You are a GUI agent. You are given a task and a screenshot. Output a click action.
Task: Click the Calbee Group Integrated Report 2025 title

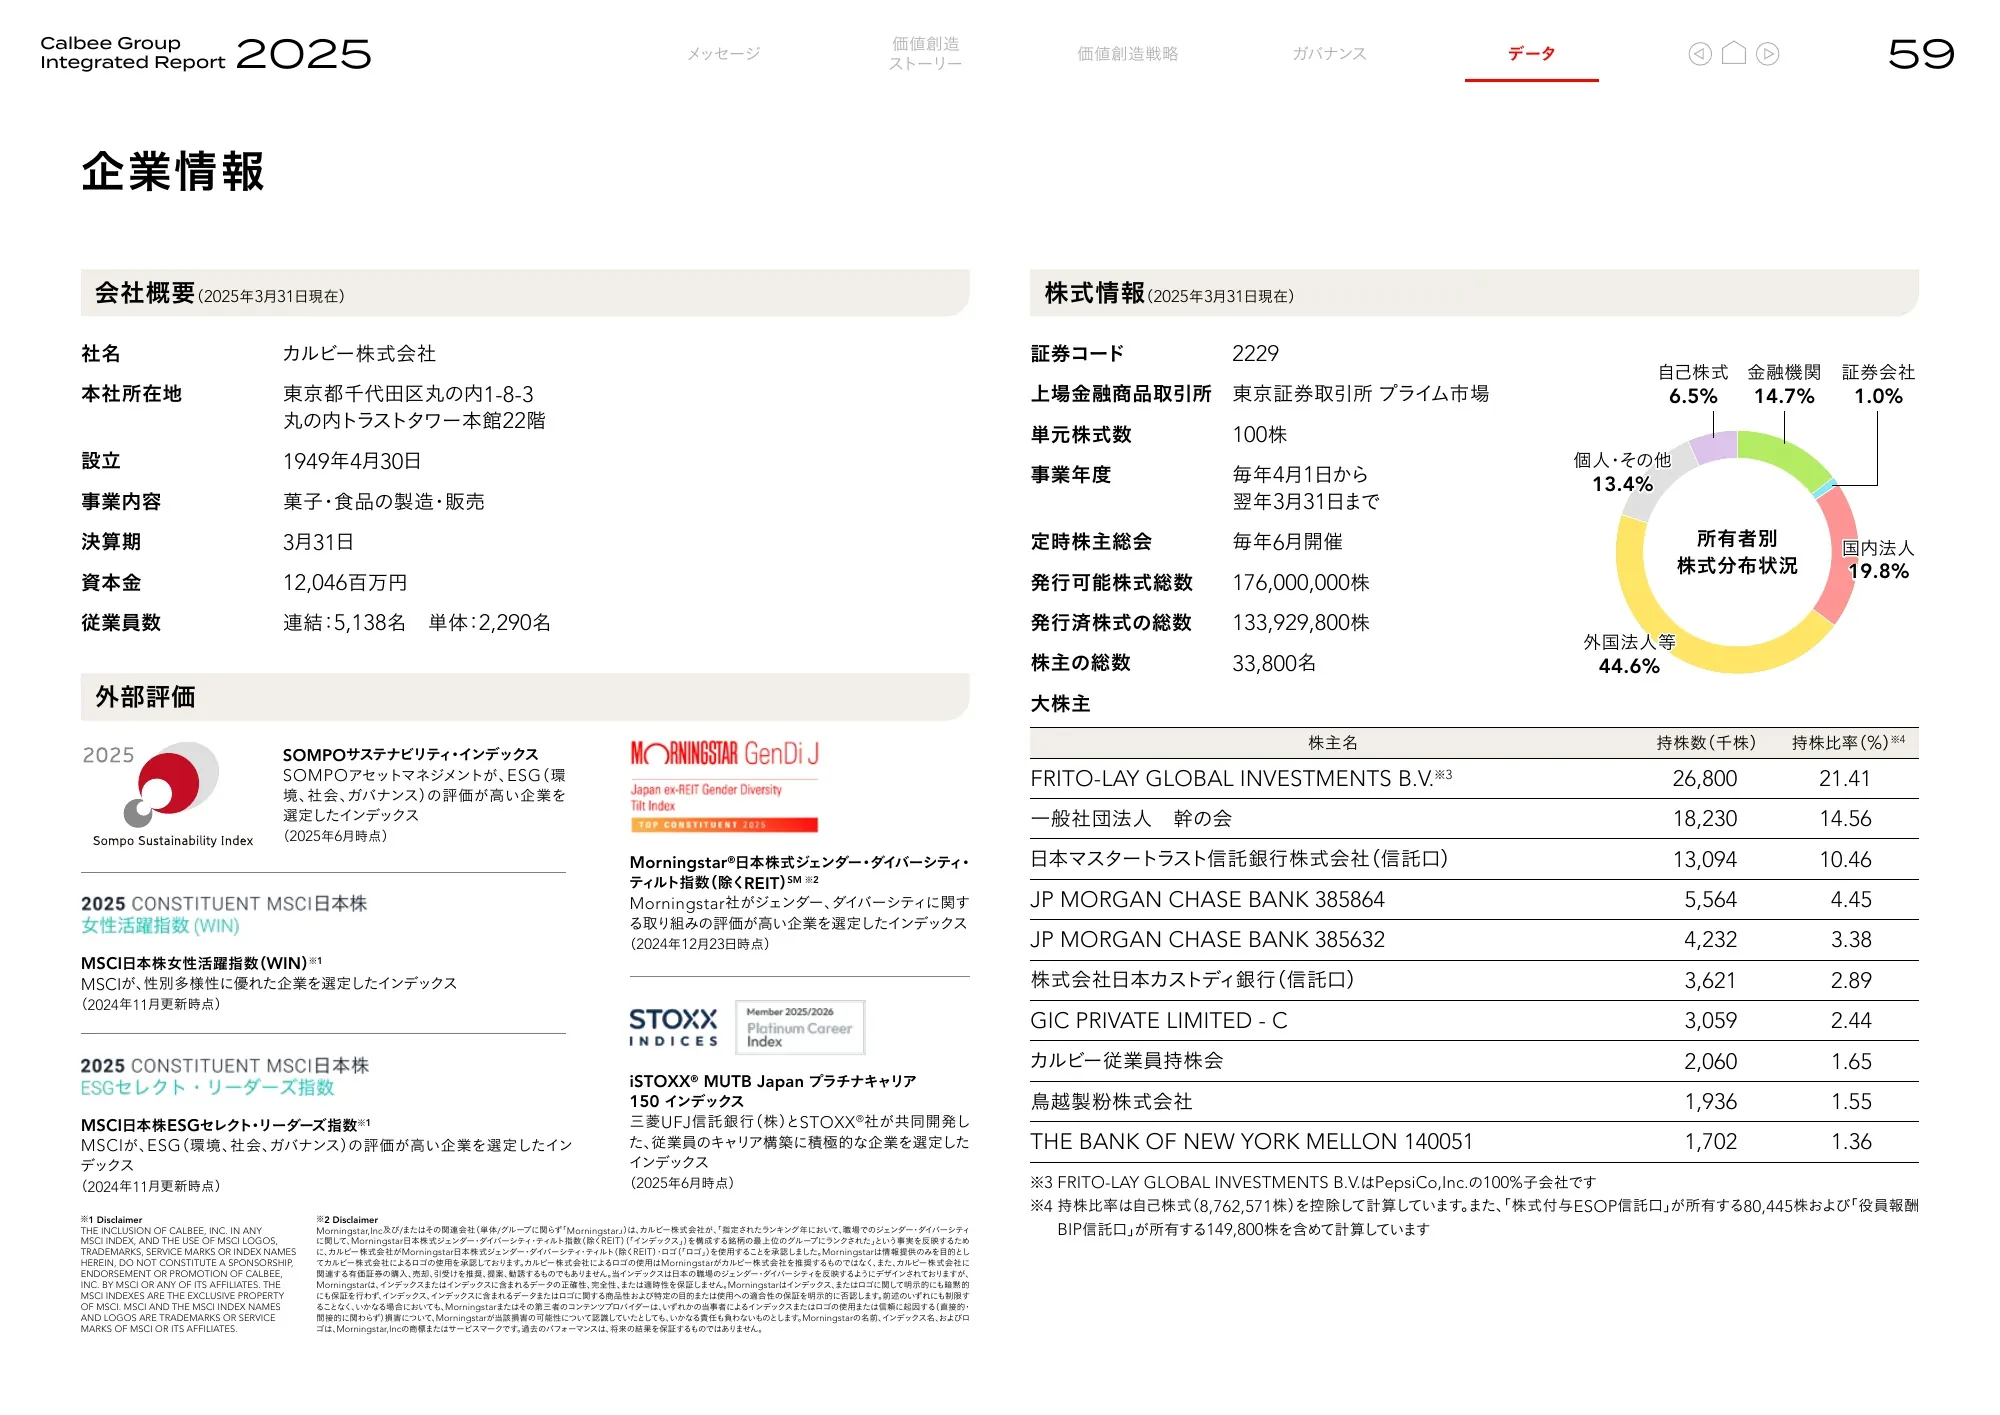(205, 54)
